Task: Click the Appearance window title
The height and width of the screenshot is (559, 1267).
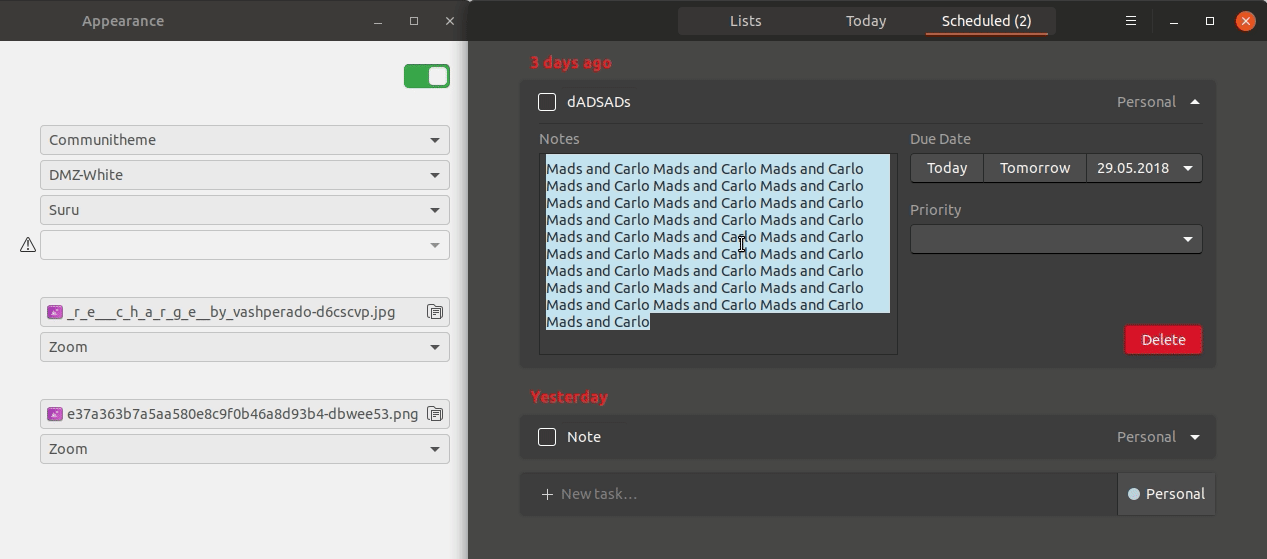Action: pos(123,21)
